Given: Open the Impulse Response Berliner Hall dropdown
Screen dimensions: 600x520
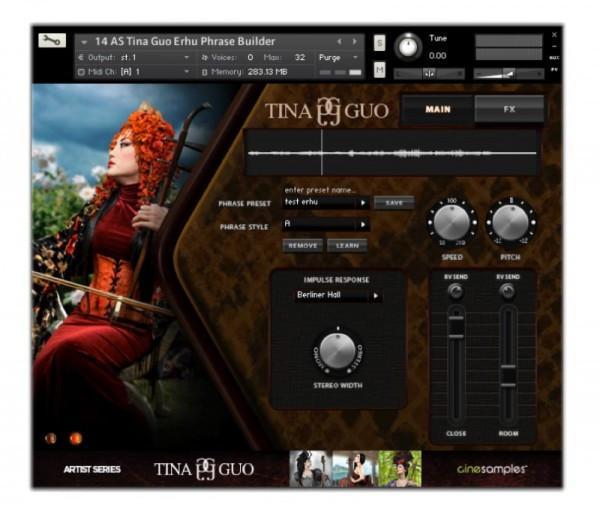Looking at the screenshot, I should pos(338,295).
